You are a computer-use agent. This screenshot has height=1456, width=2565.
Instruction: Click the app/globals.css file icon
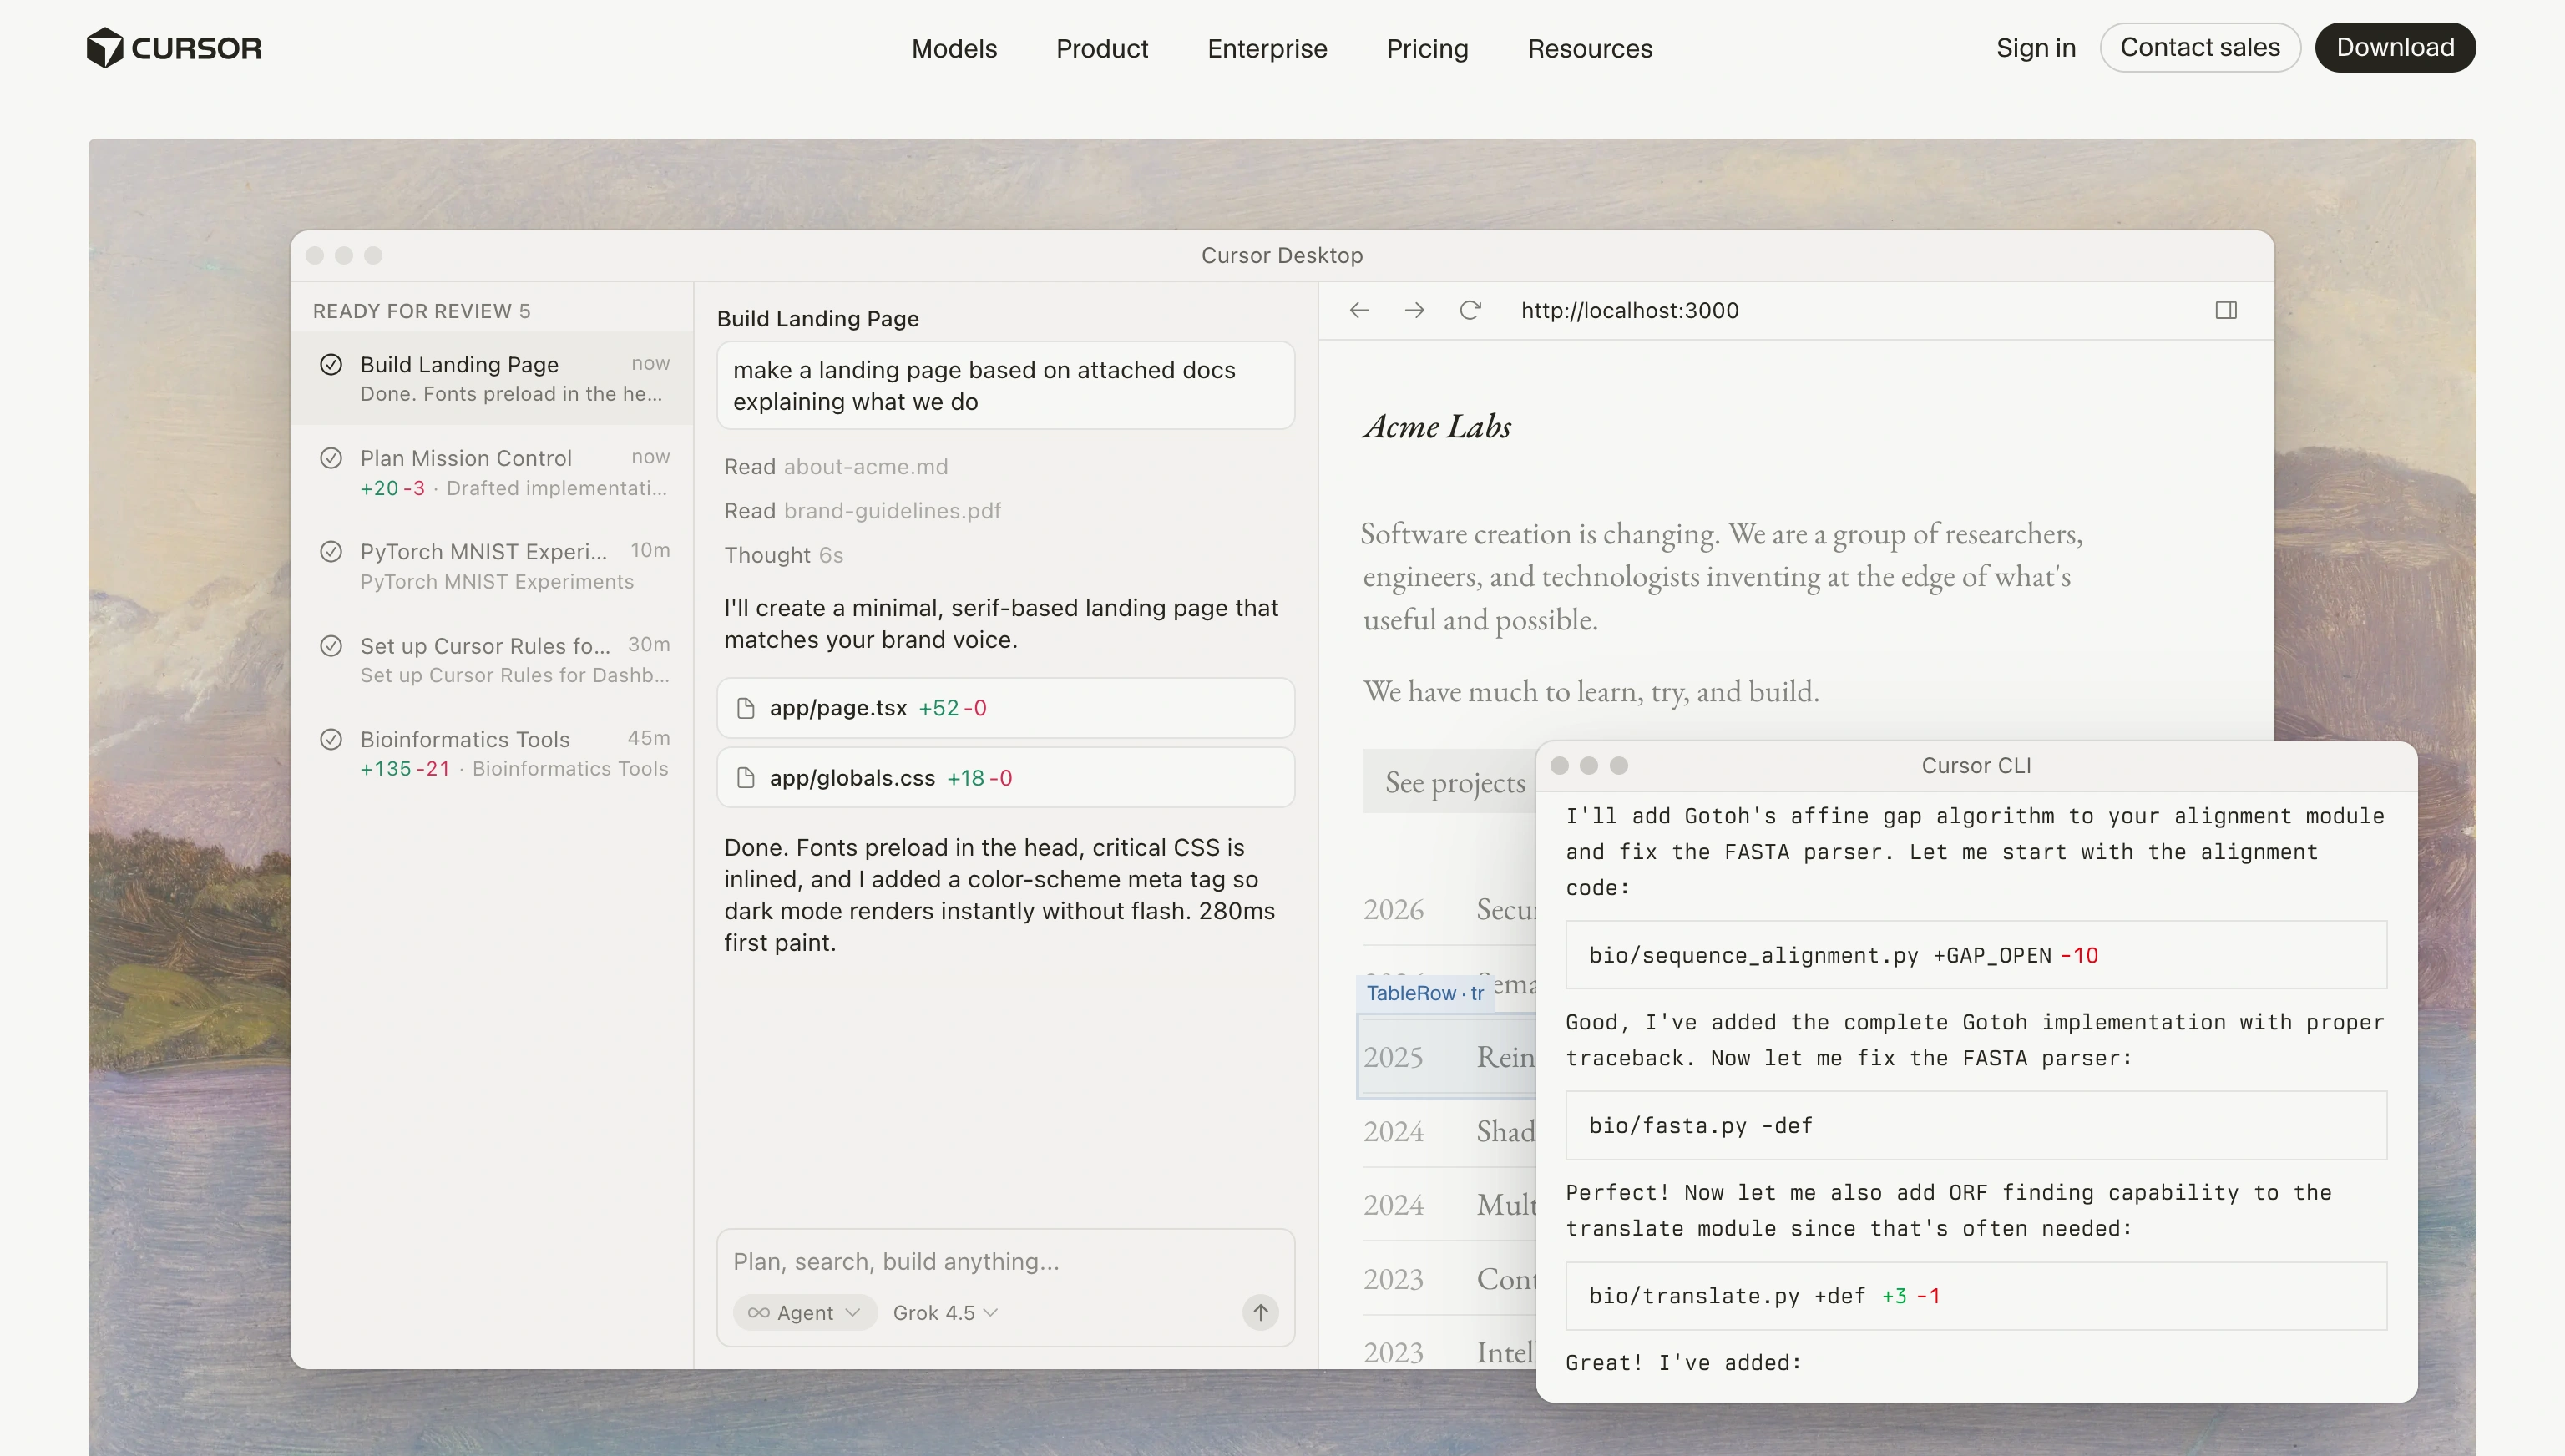(745, 778)
